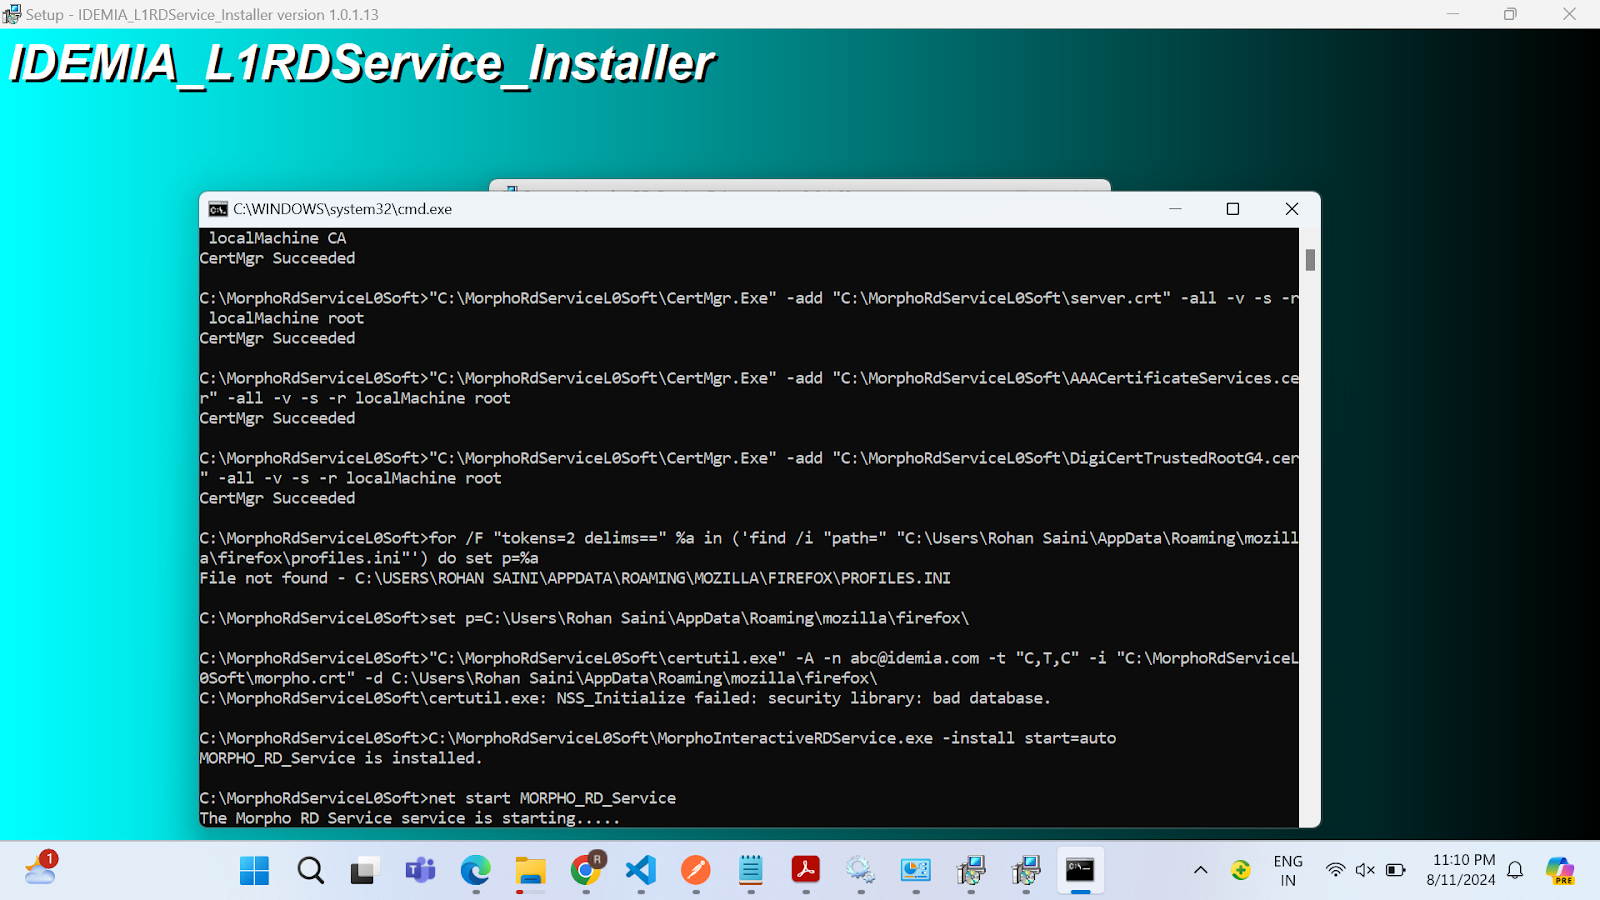This screenshot has height=900, width=1600.
Task: Open Adobe Acrobat from the taskbar
Action: click(x=806, y=871)
